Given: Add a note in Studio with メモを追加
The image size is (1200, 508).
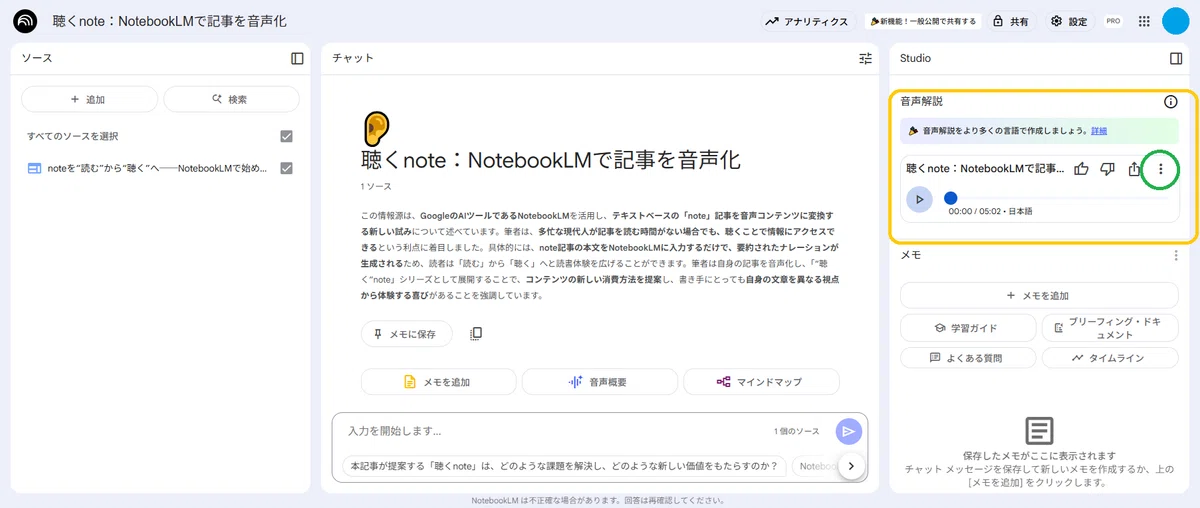Looking at the screenshot, I should click(x=1038, y=296).
